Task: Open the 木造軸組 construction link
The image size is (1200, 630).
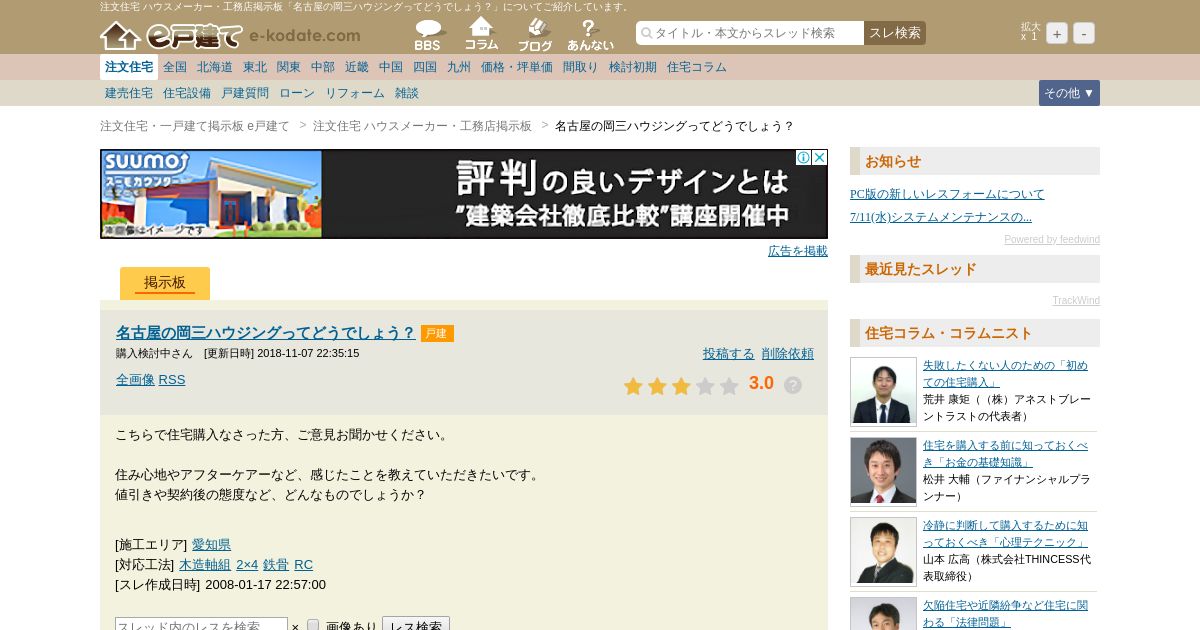Action: [x=205, y=565]
